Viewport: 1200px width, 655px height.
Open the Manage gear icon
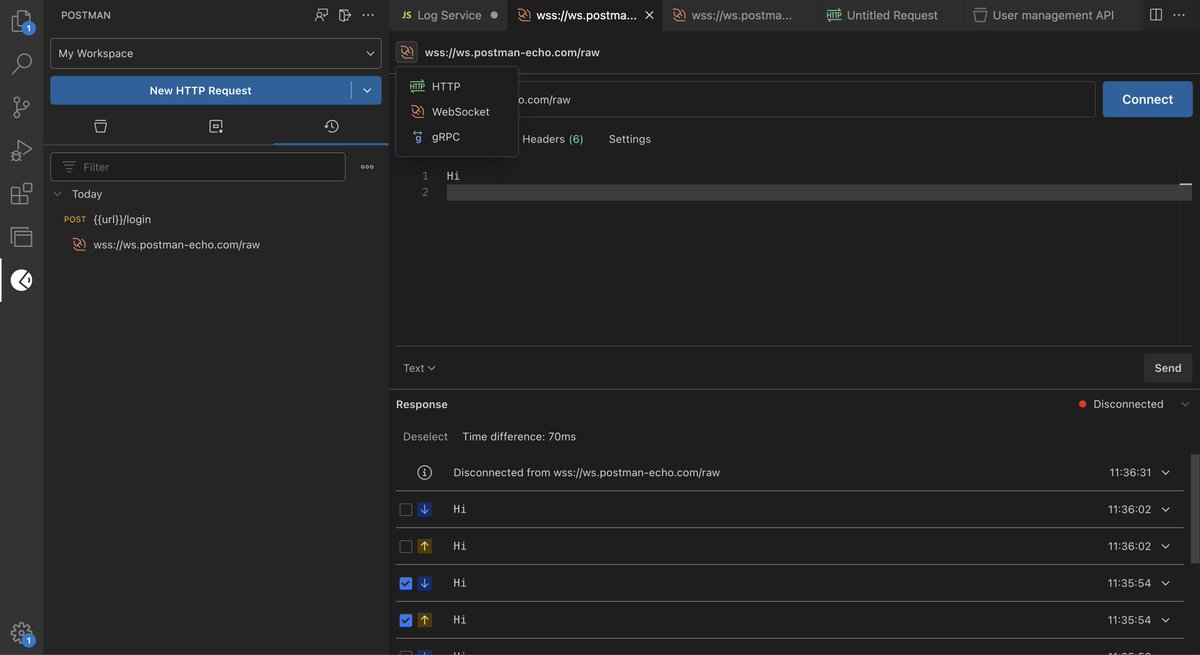[x=21, y=633]
